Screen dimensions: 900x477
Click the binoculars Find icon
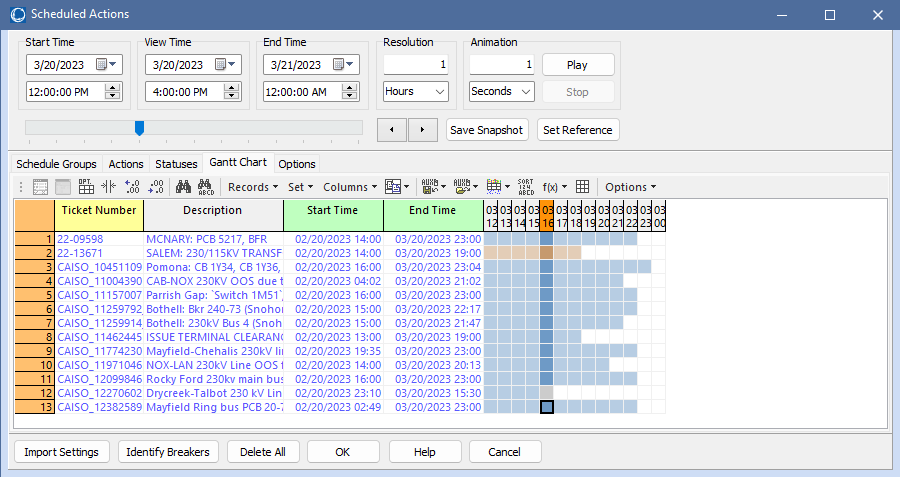183,187
